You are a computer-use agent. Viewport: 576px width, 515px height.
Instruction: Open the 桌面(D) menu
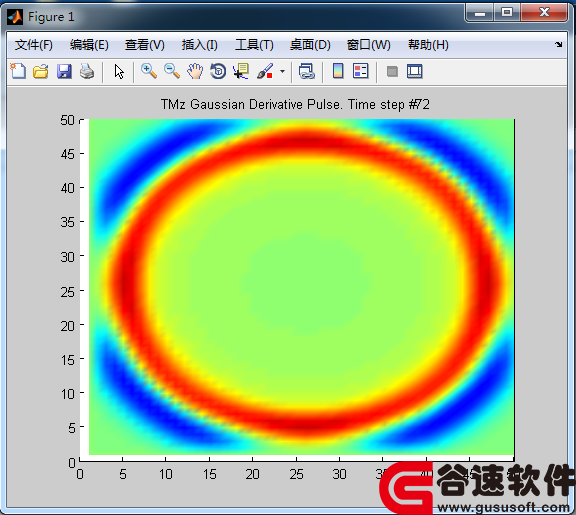[x=310, y=45]
